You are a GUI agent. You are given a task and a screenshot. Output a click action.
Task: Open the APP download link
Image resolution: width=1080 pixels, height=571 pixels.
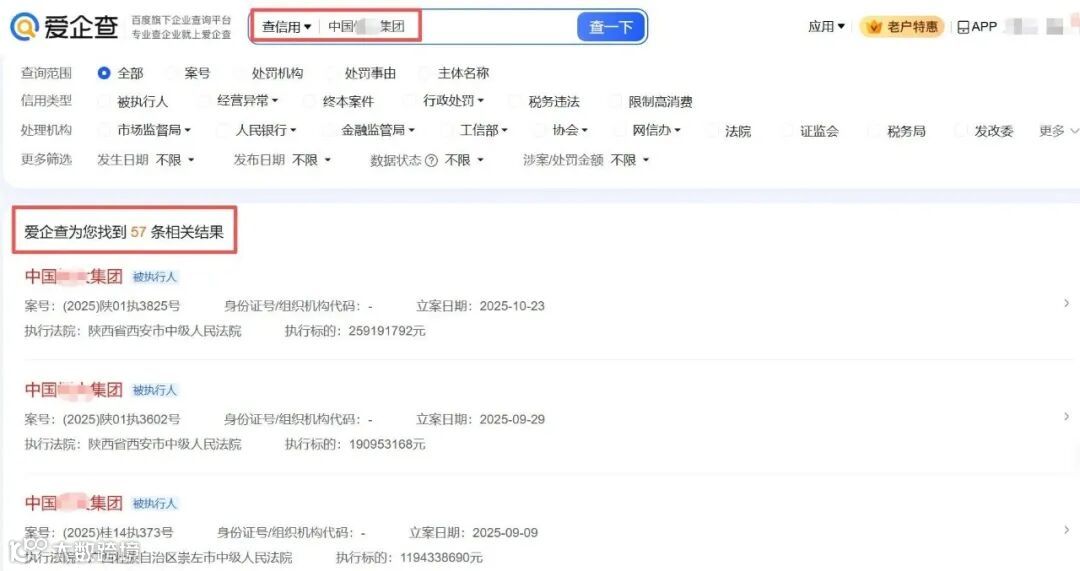[977, 27]
